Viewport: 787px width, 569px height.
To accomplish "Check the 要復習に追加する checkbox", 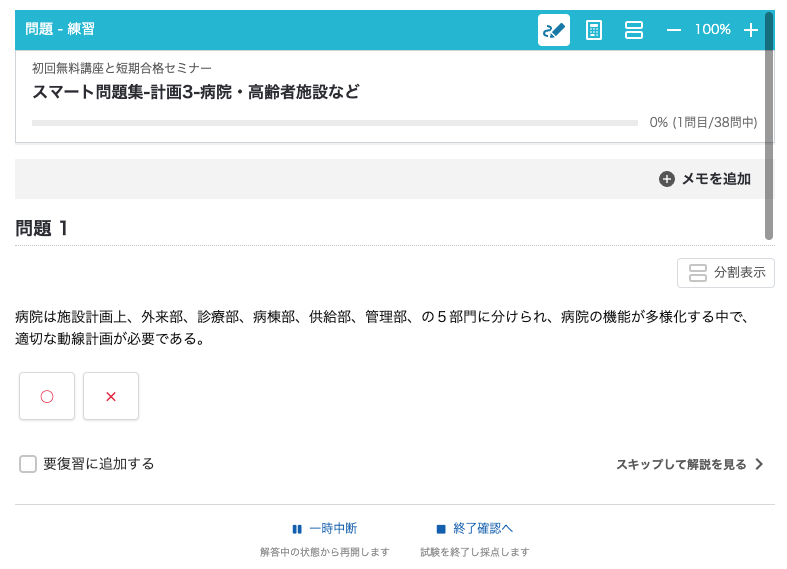I will [x=28, y=464].
